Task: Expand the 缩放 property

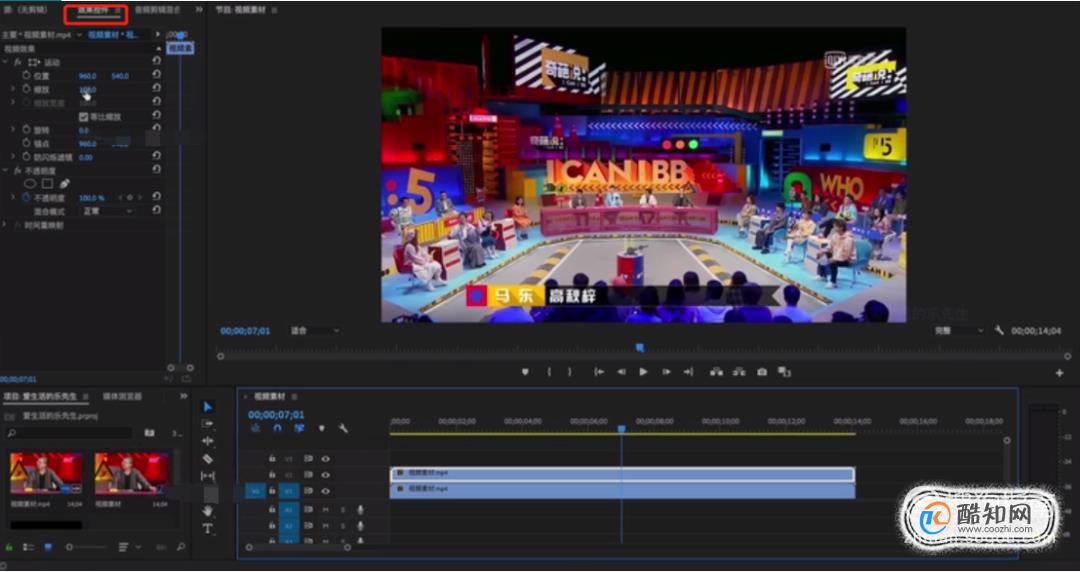Action: 12,89
